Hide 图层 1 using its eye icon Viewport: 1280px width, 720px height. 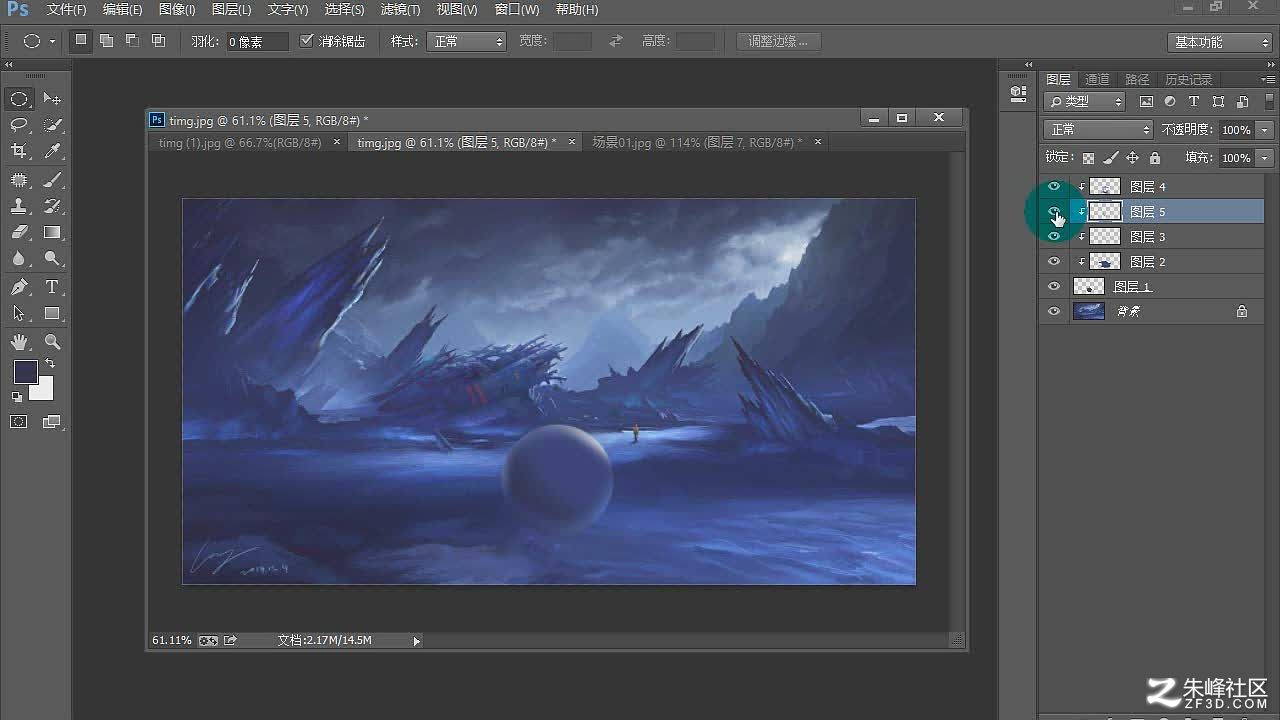click(x=1053, y=286)
